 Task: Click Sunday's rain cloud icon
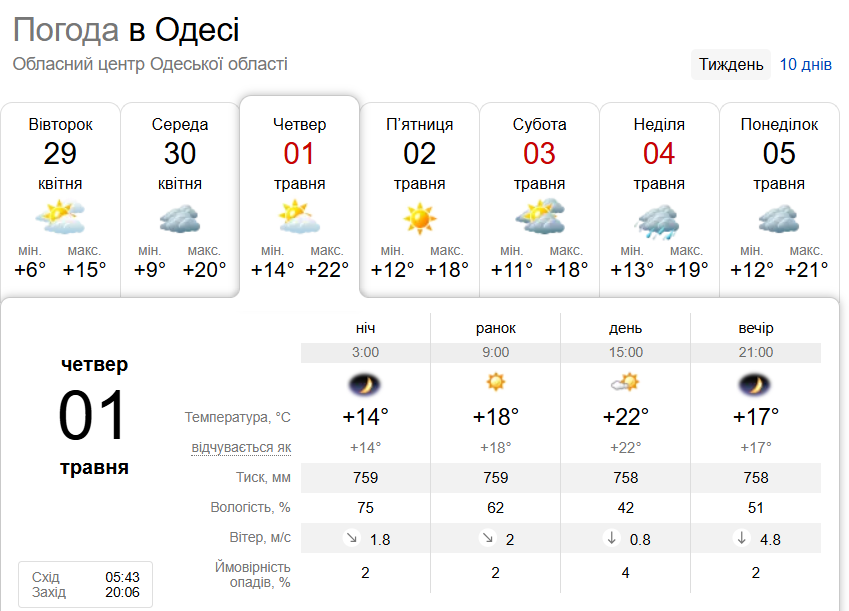[x=659, y=219]
